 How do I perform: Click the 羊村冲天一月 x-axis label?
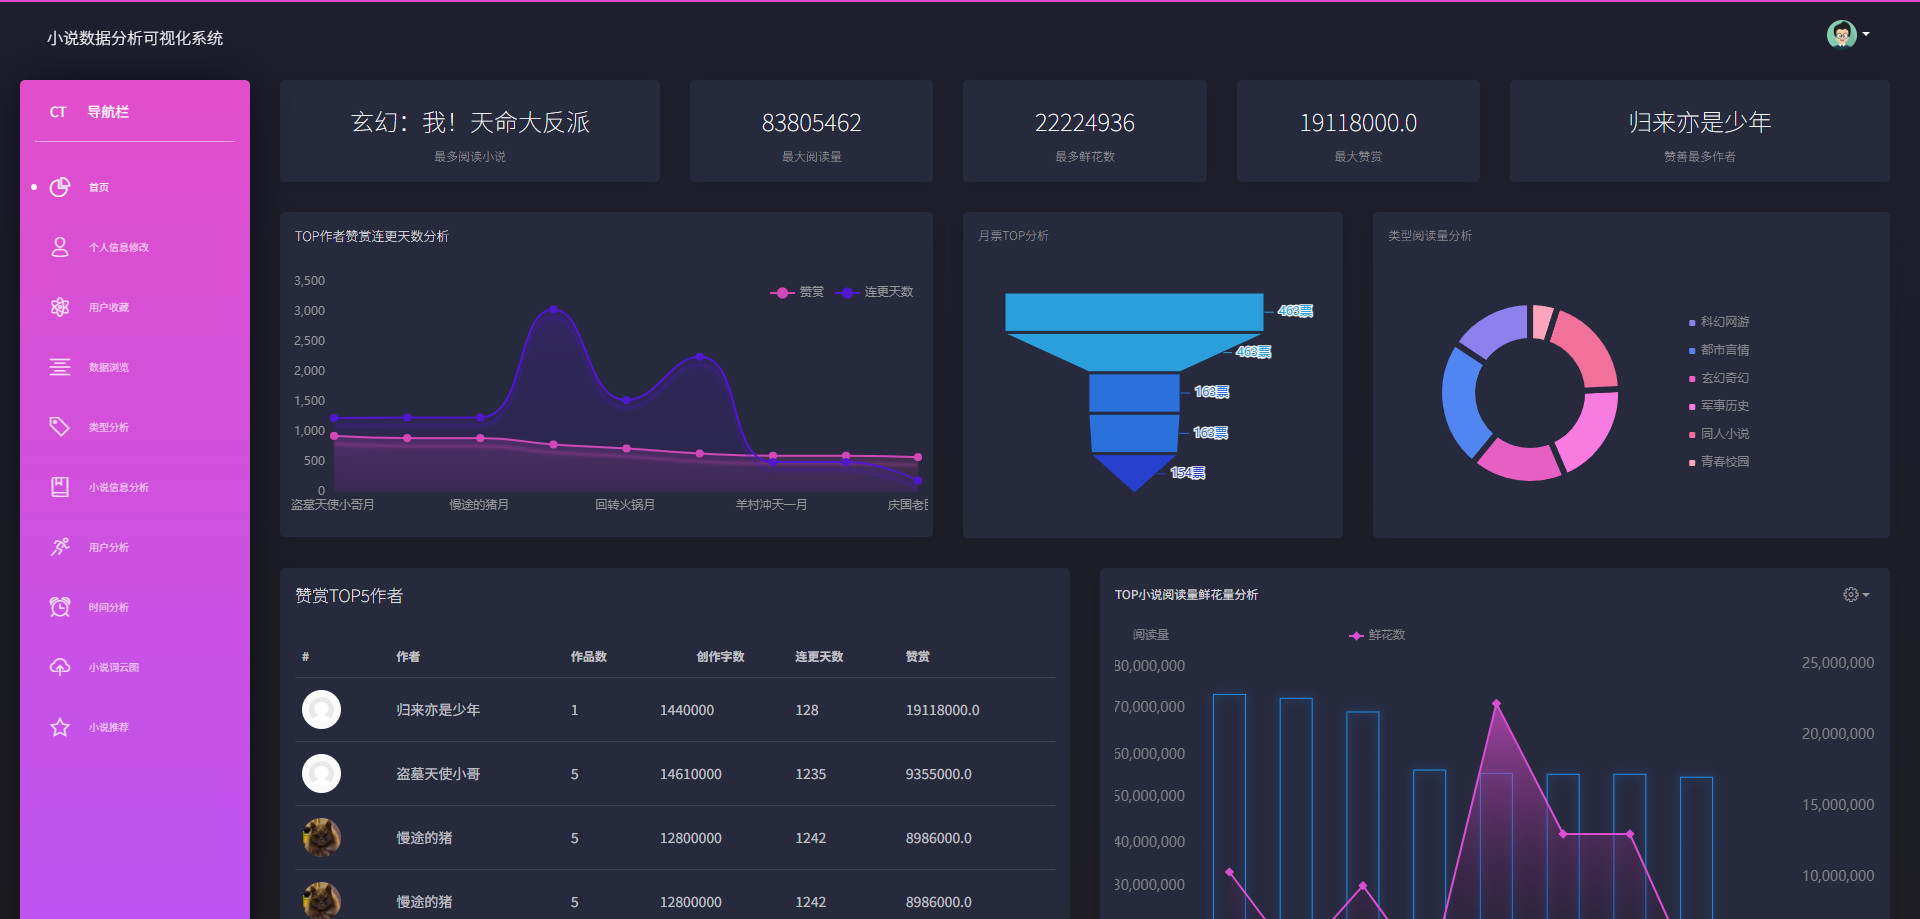click(772, 505)
